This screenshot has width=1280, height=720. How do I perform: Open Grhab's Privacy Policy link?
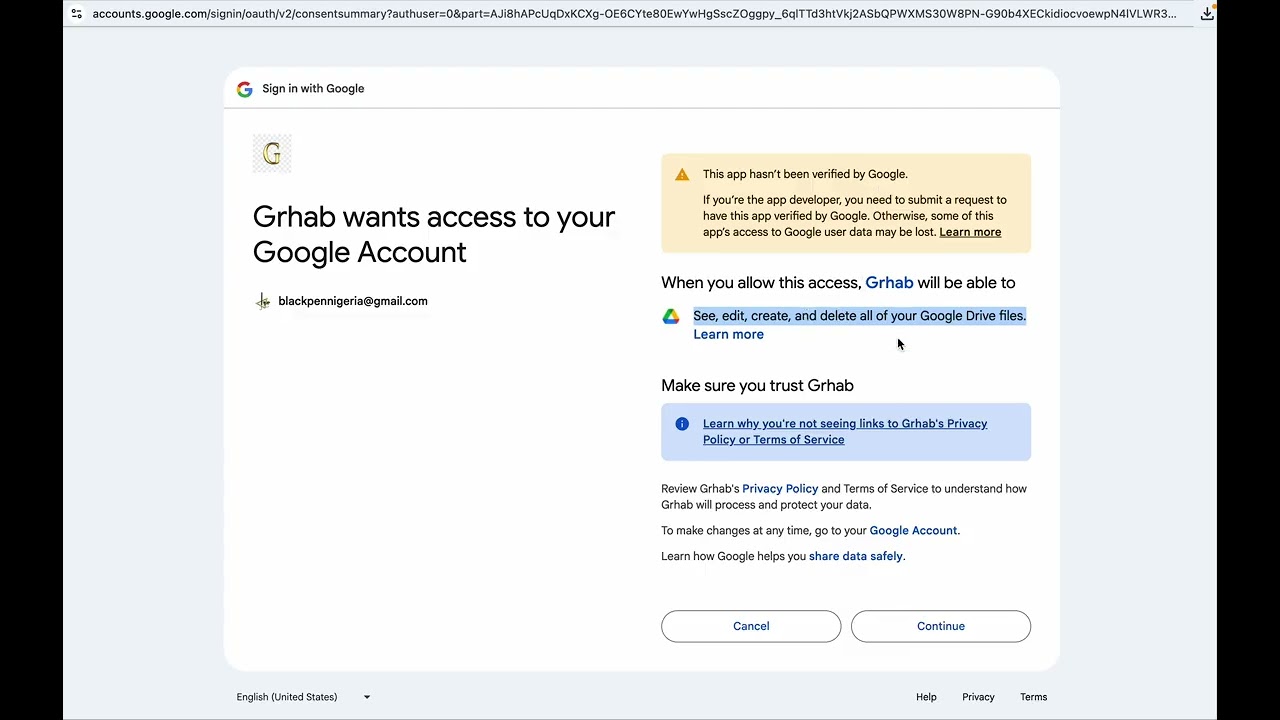(780, 489)
